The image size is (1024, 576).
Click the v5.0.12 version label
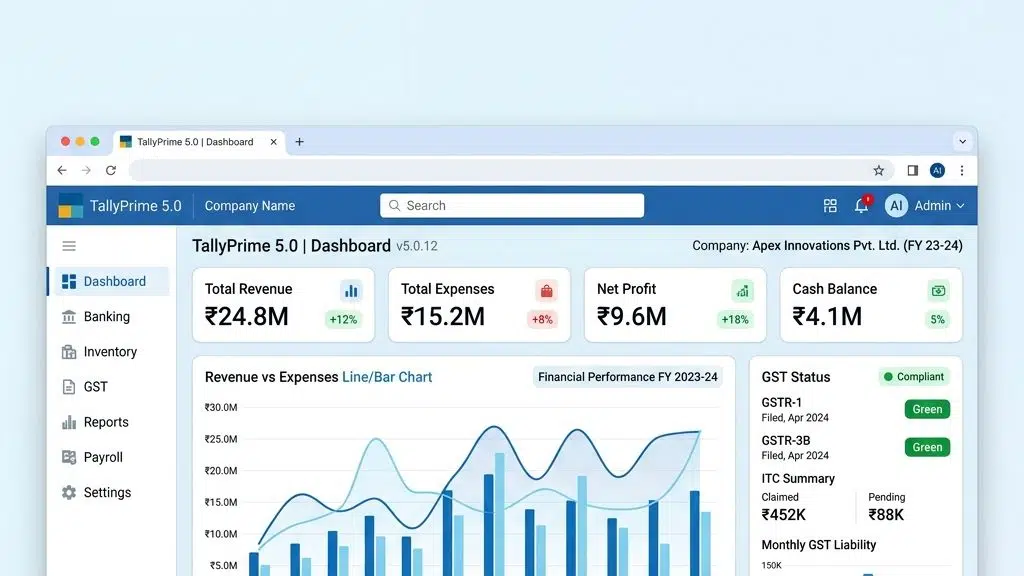pos(417,246)
